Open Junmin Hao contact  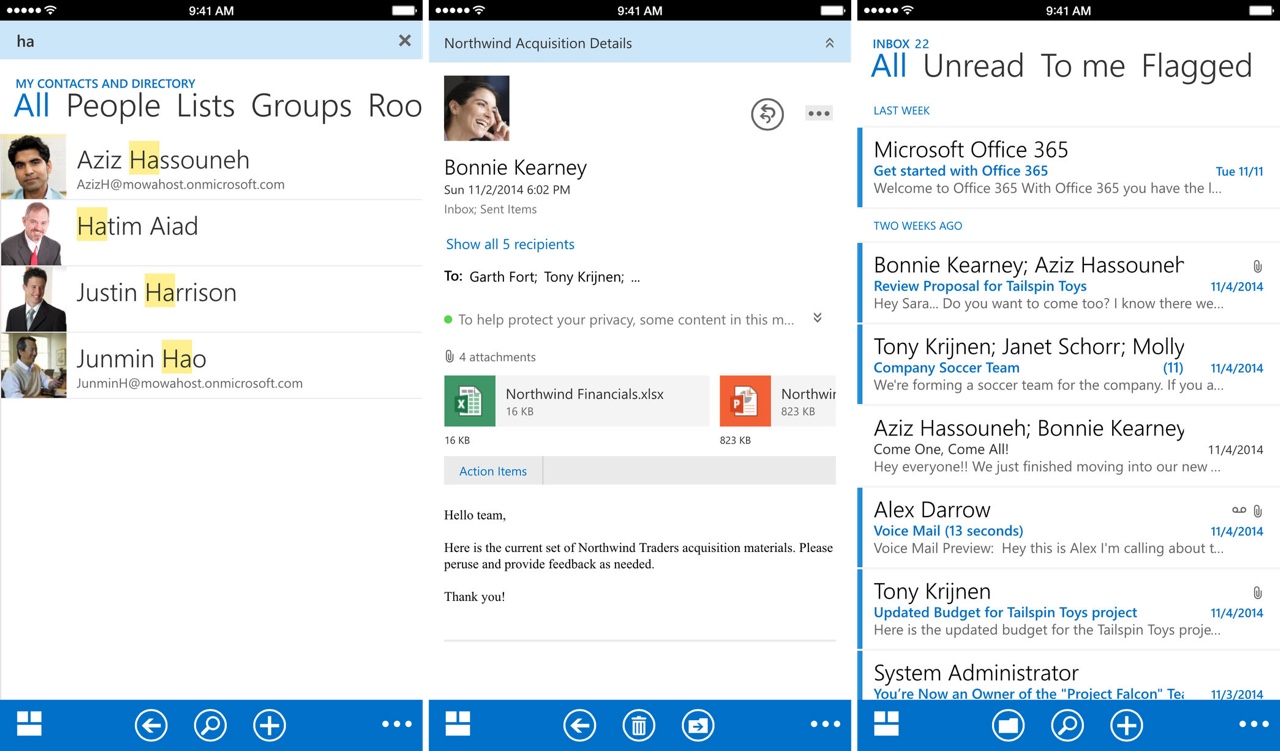click(211, 365)
